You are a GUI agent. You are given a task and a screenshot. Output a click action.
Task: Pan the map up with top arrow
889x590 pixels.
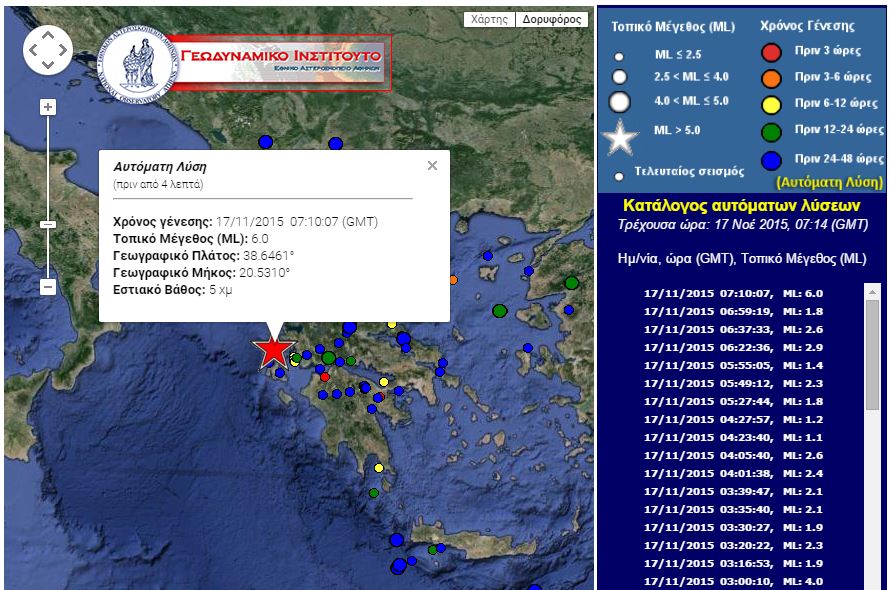(48, 34)
